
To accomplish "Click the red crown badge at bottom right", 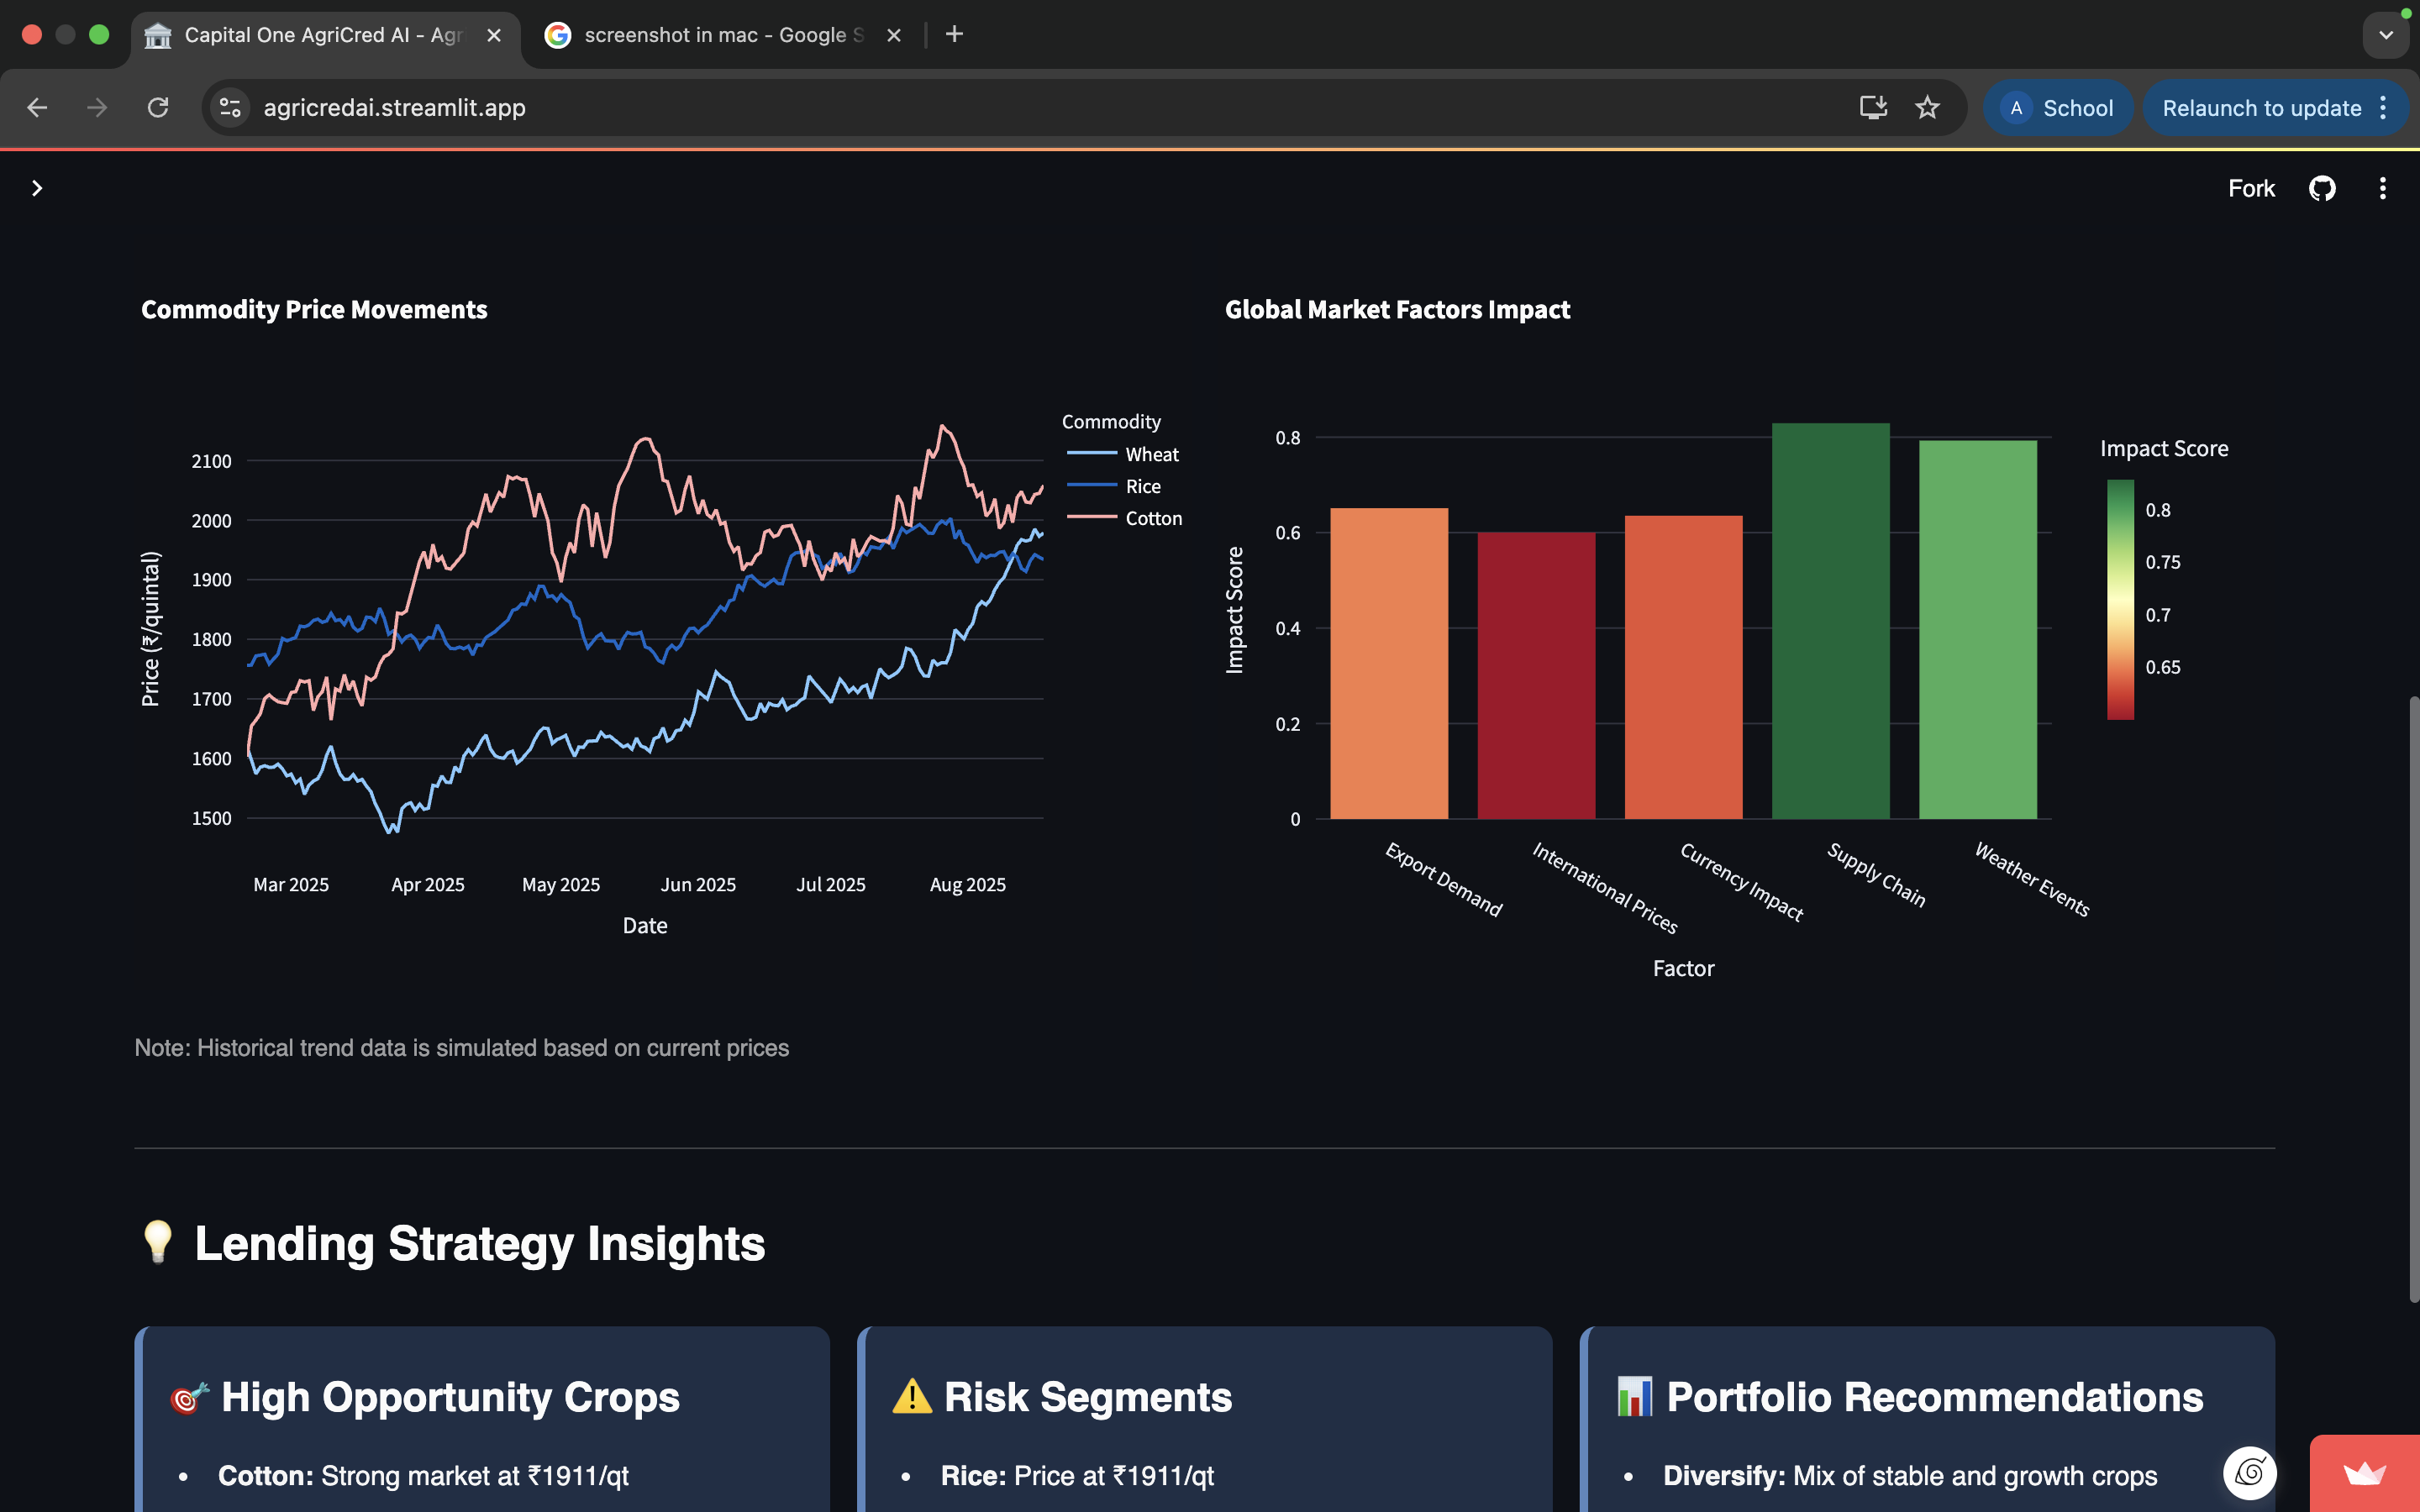I will pyautogui.click(x=2364, y=1473).
